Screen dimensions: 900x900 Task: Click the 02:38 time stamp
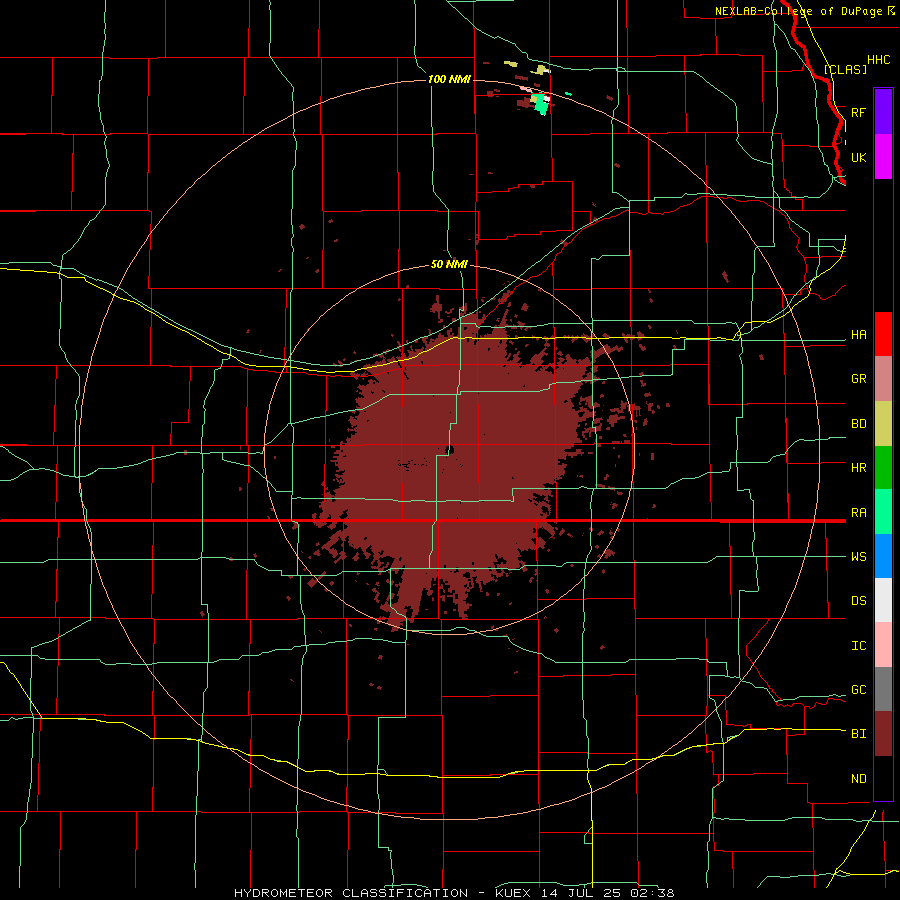click(652, 893)
